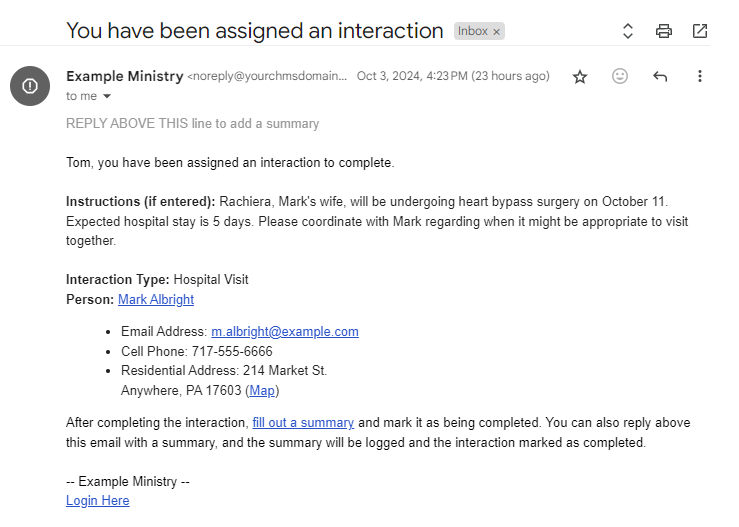739x527 pixels.
Task: Click the expand/collapse all arrows icon
Action: pos(628,31)
